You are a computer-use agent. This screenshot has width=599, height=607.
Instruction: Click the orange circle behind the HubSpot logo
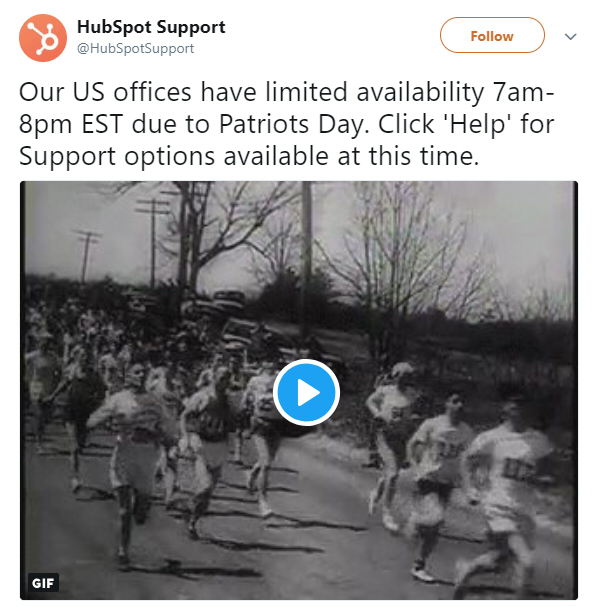(43, 38)
